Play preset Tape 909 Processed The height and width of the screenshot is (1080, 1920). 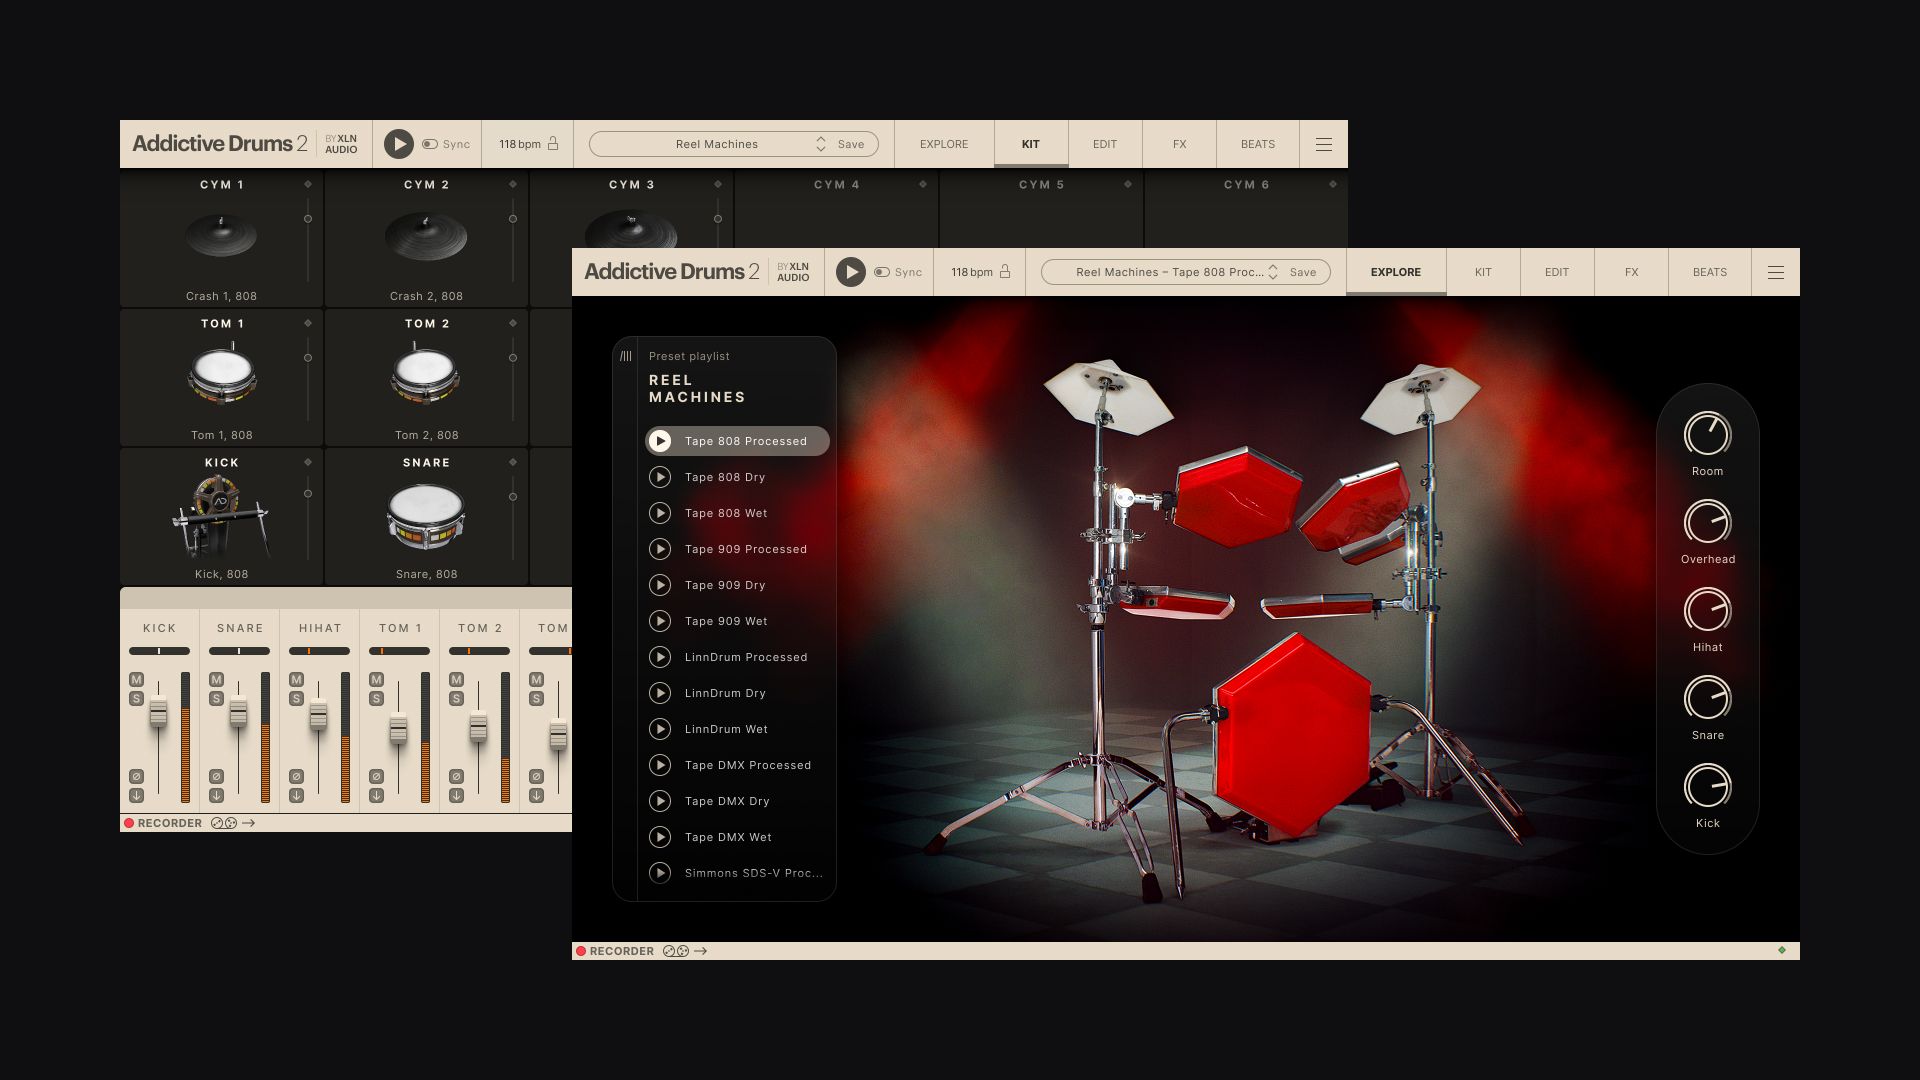coord(660,549)
